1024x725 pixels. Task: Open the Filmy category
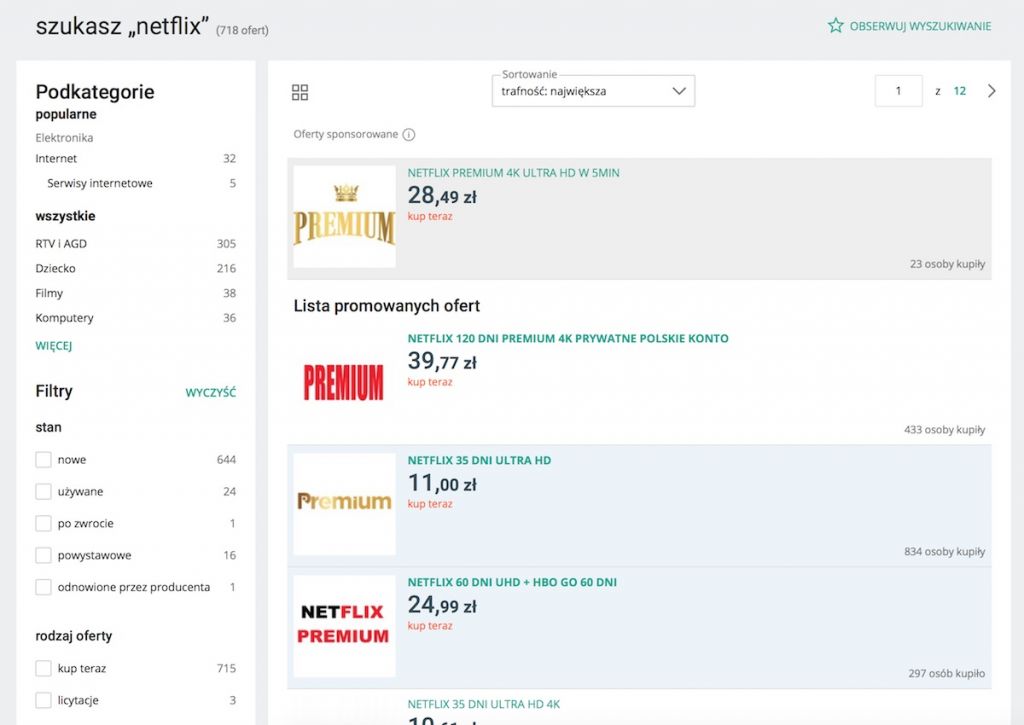tap(49, 293)
